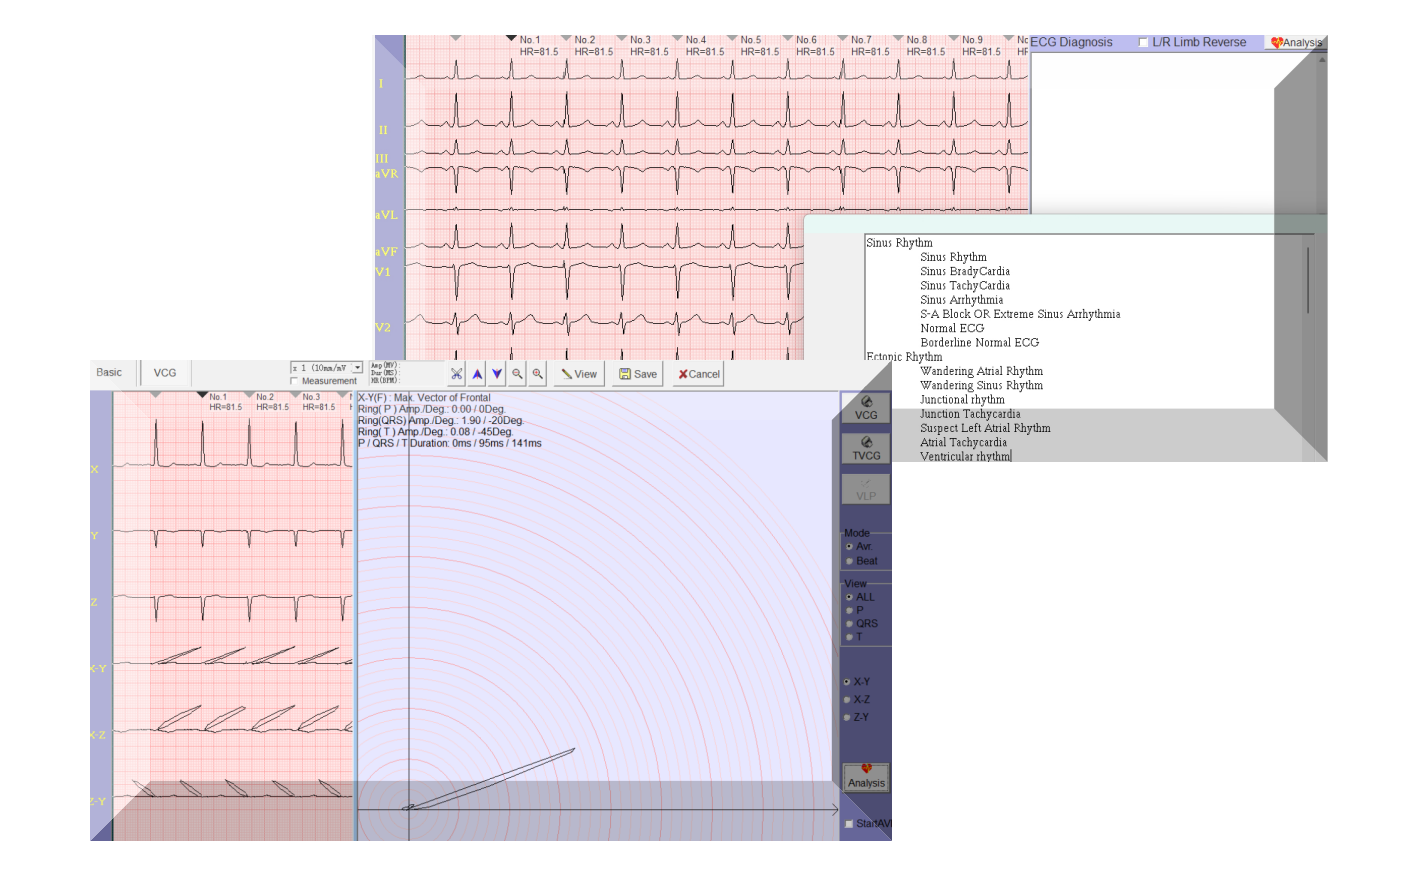Open the TVCG side panel button
The height and width of the screenshot is (872, 1406).
click(866, 448)
